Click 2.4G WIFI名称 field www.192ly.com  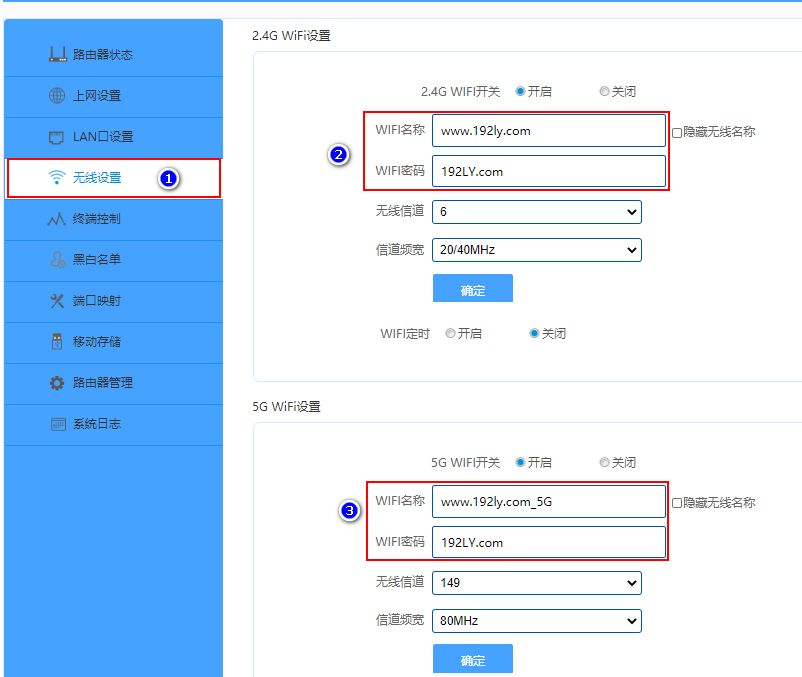pos(549,130)
